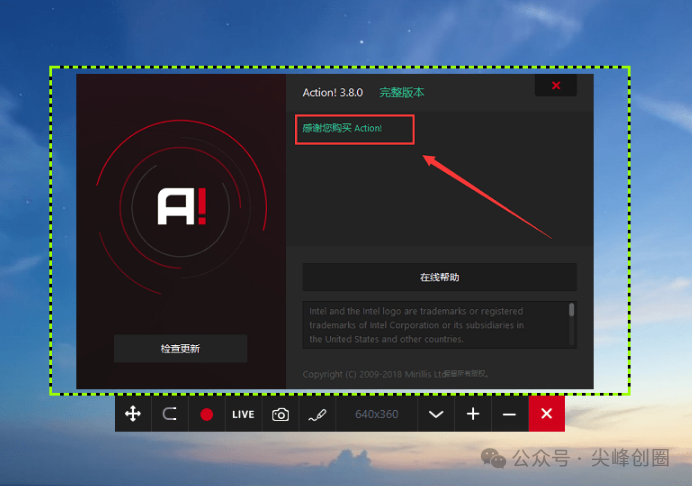Image resolution: width=692 pixels, height=486 pixels.
Task: Increase region size with plus icon
Action: pyautogui.click(x=473, y=414)
